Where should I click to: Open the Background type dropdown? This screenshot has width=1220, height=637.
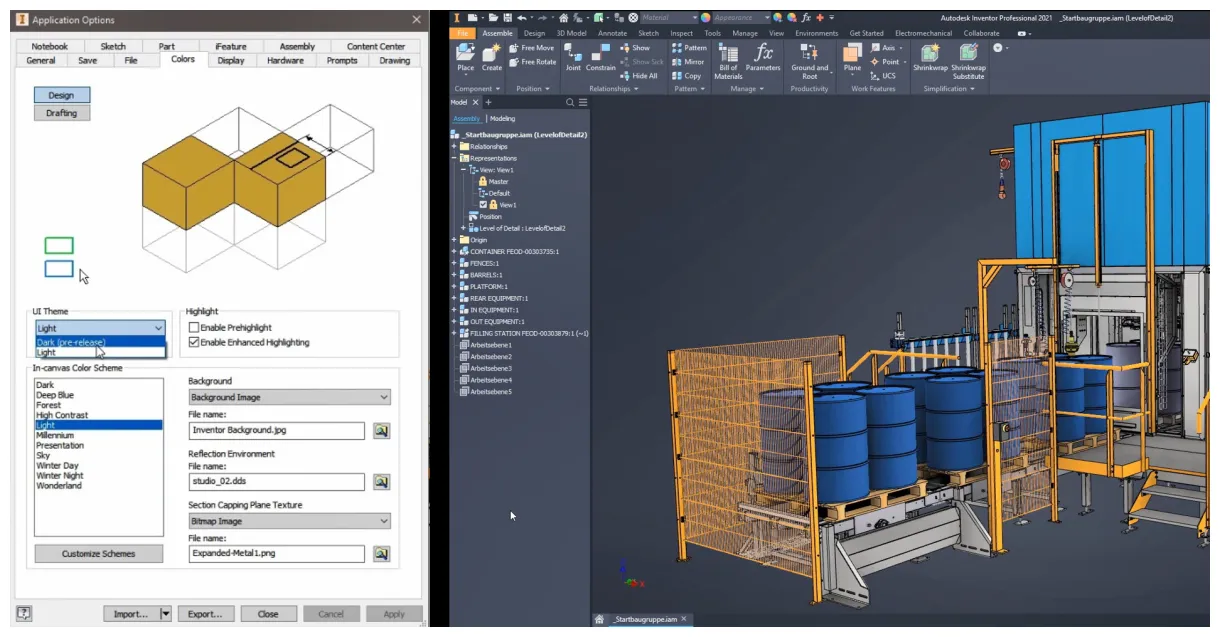[x=288, y=397]
